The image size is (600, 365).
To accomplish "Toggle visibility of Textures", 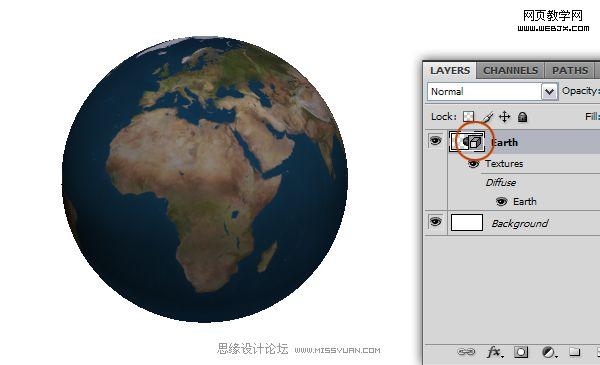I will click(x=473, y=164).
